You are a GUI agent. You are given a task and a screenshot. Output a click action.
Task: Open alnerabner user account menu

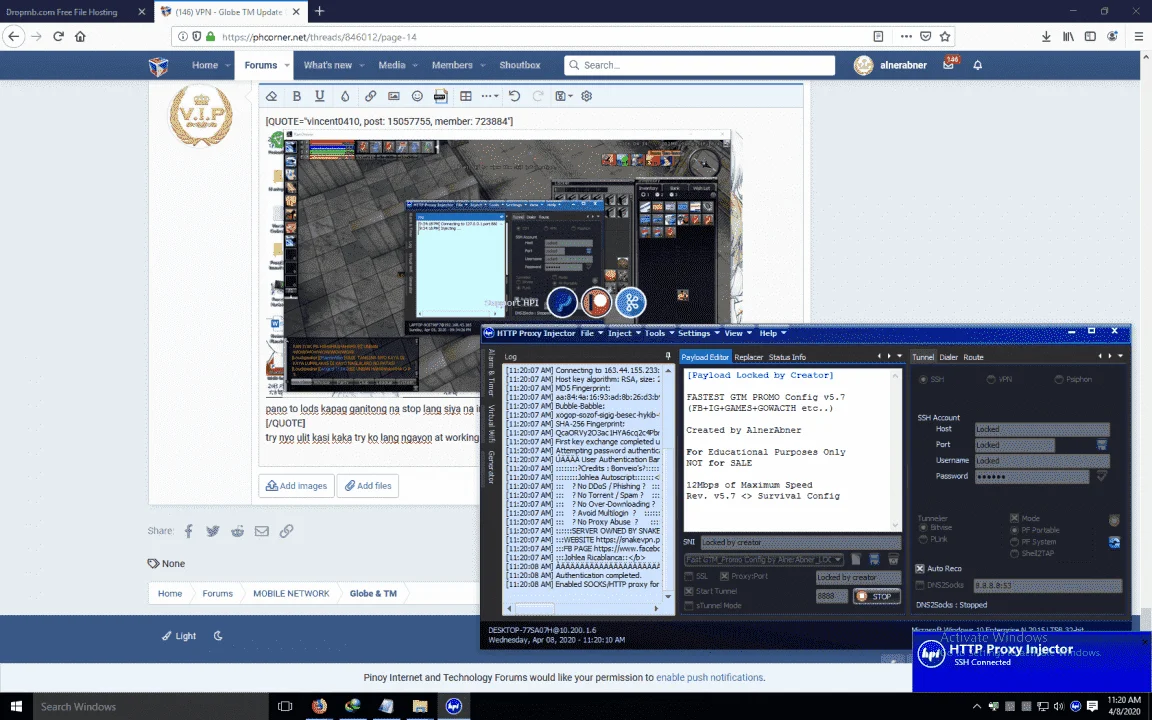pos(890,65)
